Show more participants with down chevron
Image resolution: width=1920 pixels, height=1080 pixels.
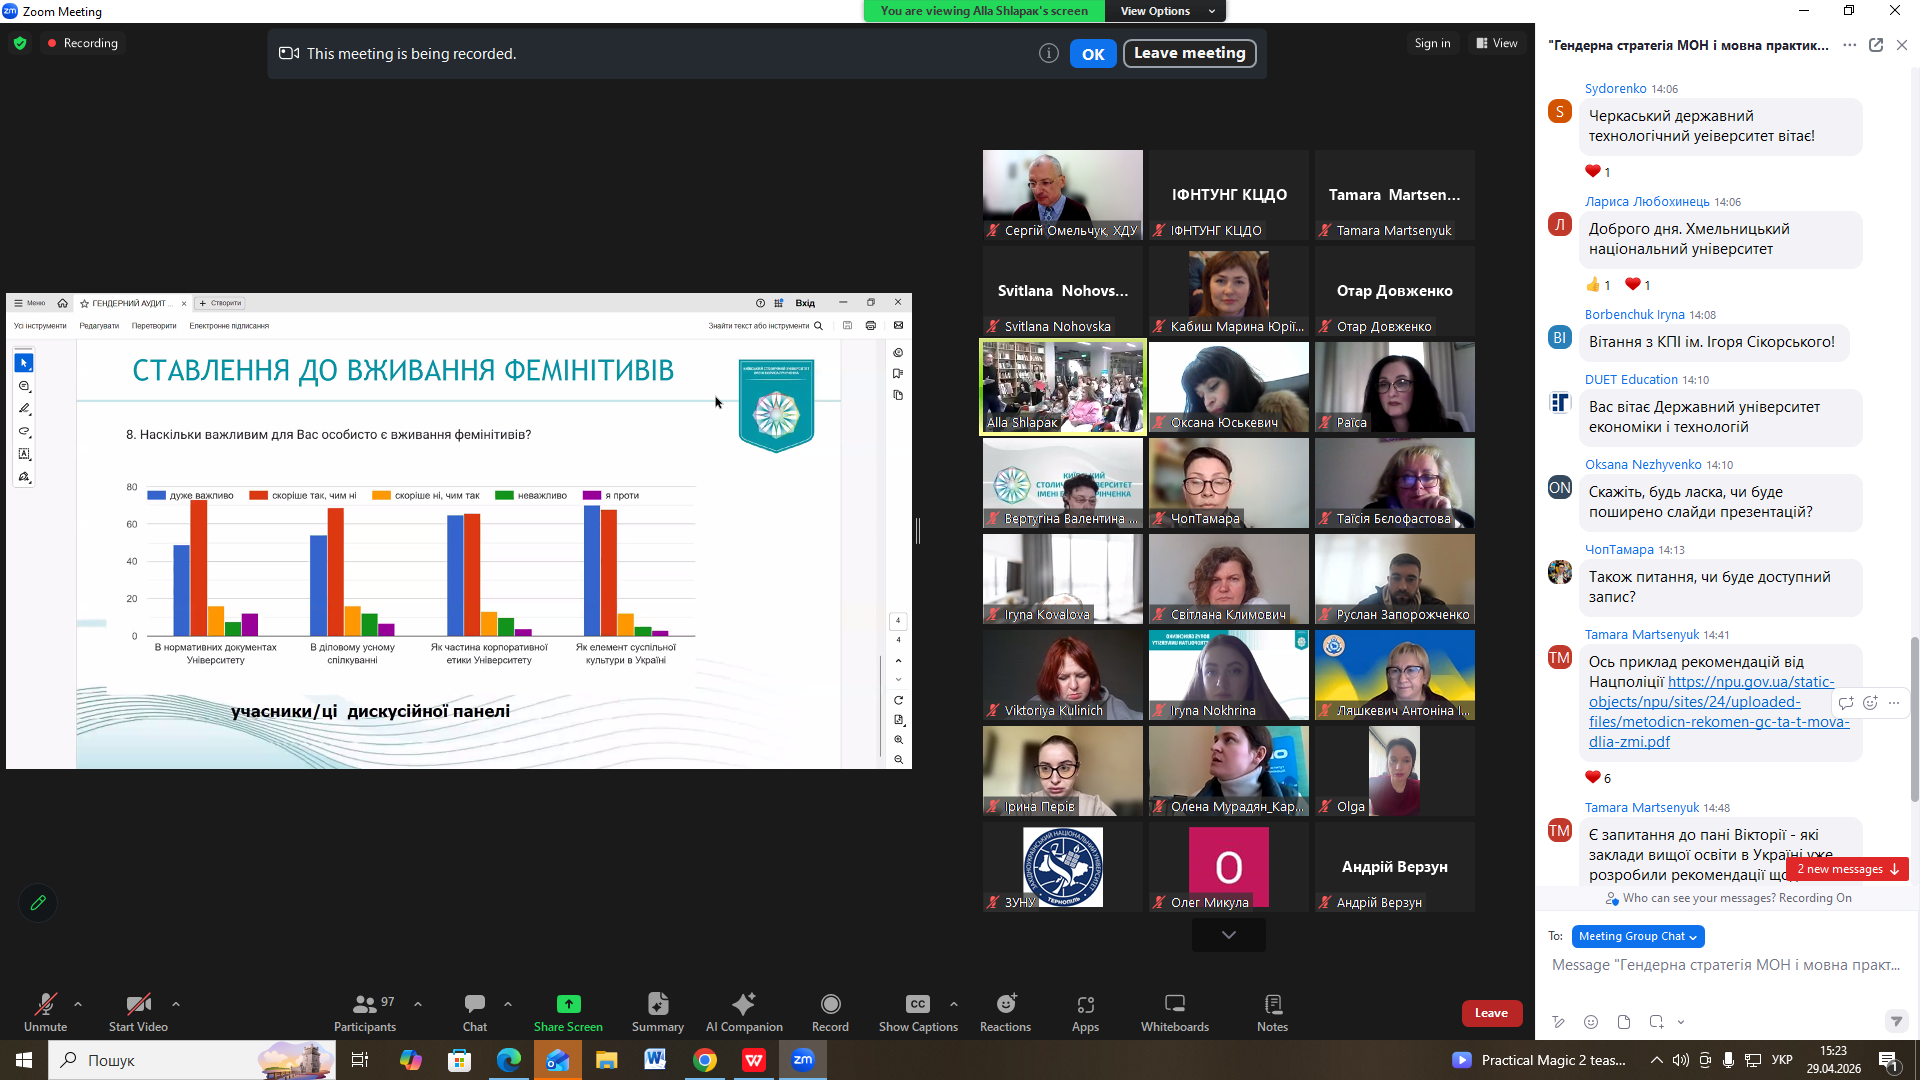click(1229, 935)
